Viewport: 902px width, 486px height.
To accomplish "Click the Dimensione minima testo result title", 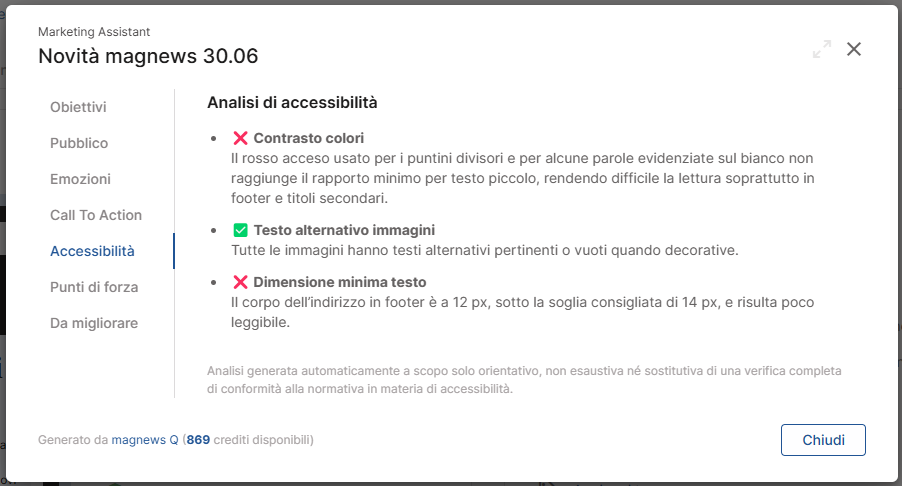I will coord(340,282).
